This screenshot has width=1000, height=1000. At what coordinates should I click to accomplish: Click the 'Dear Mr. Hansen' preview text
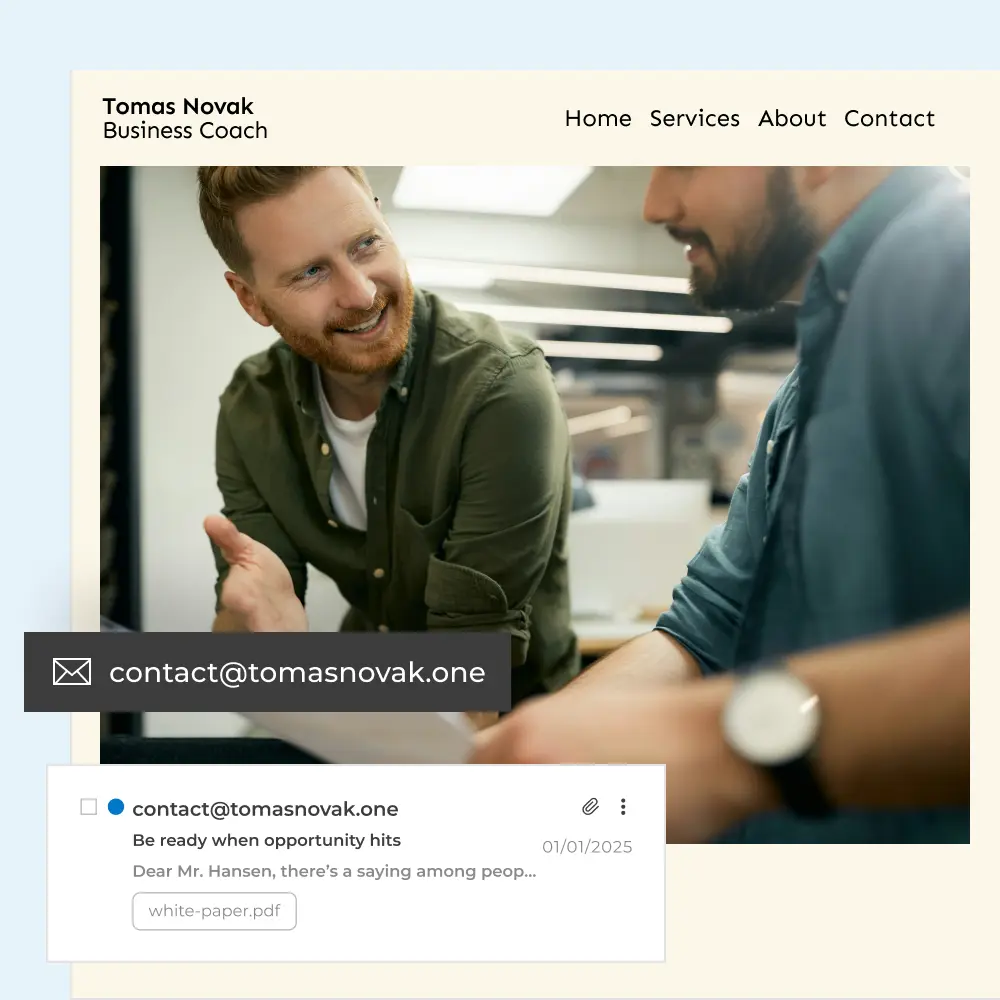(334, 871)
